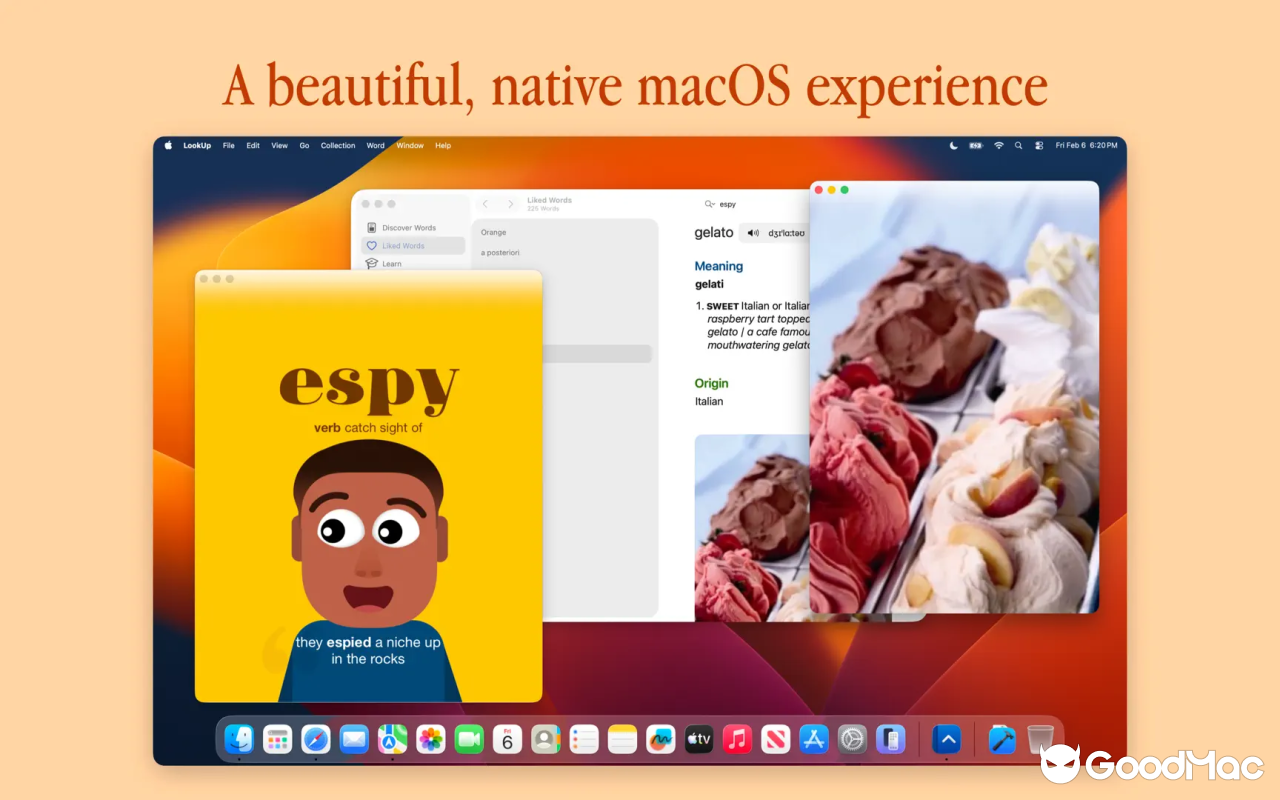1280x800 pixels.
Task: Toggle Focus moon icon in menu bar
Action: (x=953, y=146)
